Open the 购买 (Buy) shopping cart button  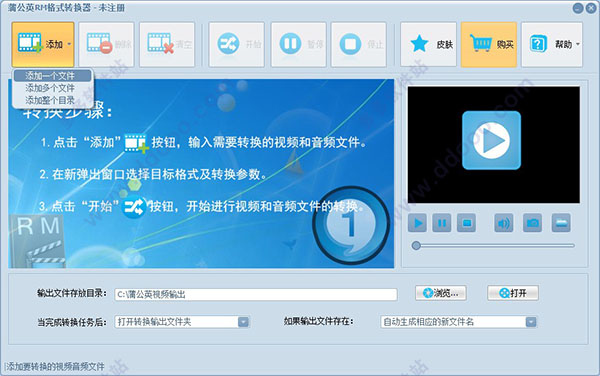coord(489,44)
